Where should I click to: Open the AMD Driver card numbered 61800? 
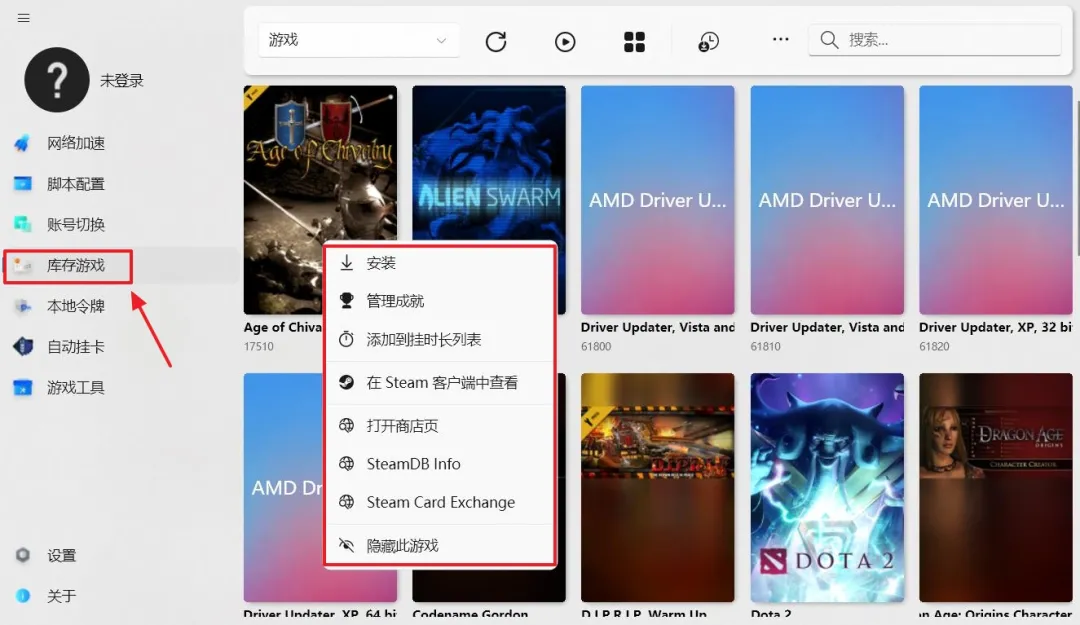coord(658,200)
